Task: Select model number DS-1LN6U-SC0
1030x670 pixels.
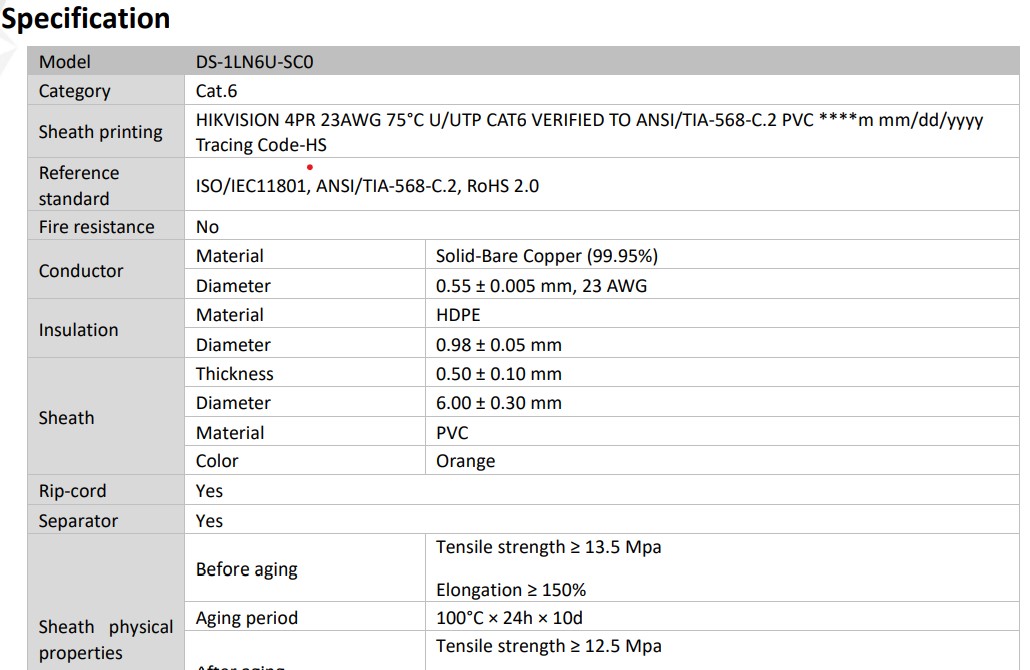Action: click(x=256, y=62)
